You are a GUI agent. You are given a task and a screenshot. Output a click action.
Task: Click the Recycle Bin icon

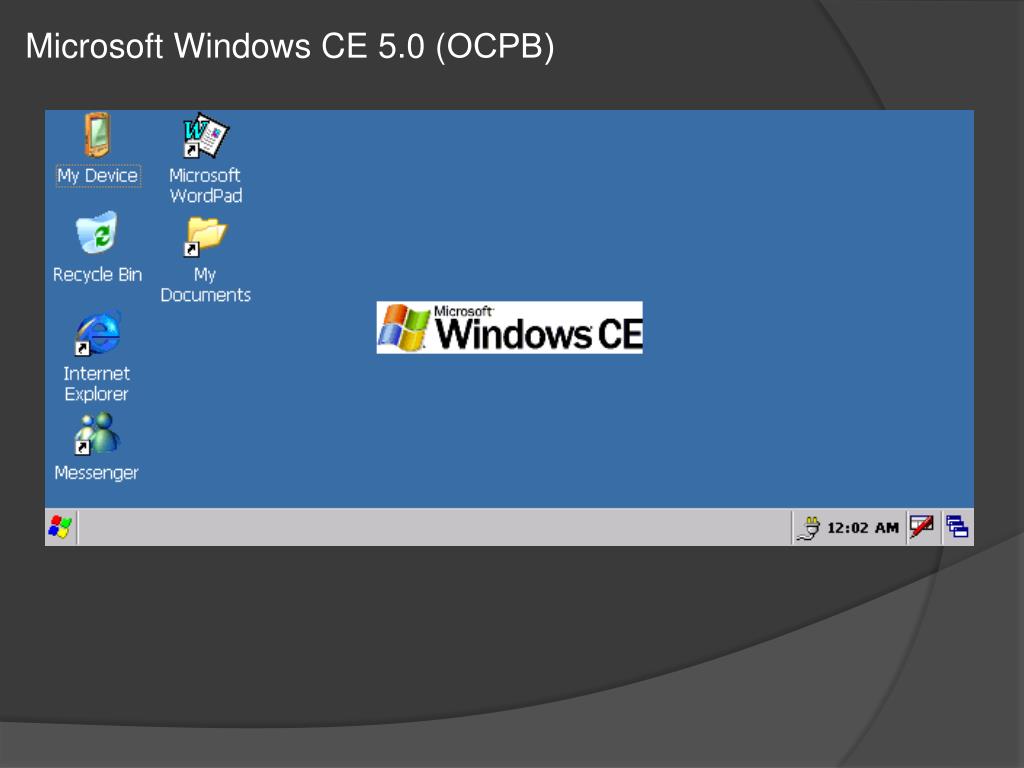pos(97,232)
